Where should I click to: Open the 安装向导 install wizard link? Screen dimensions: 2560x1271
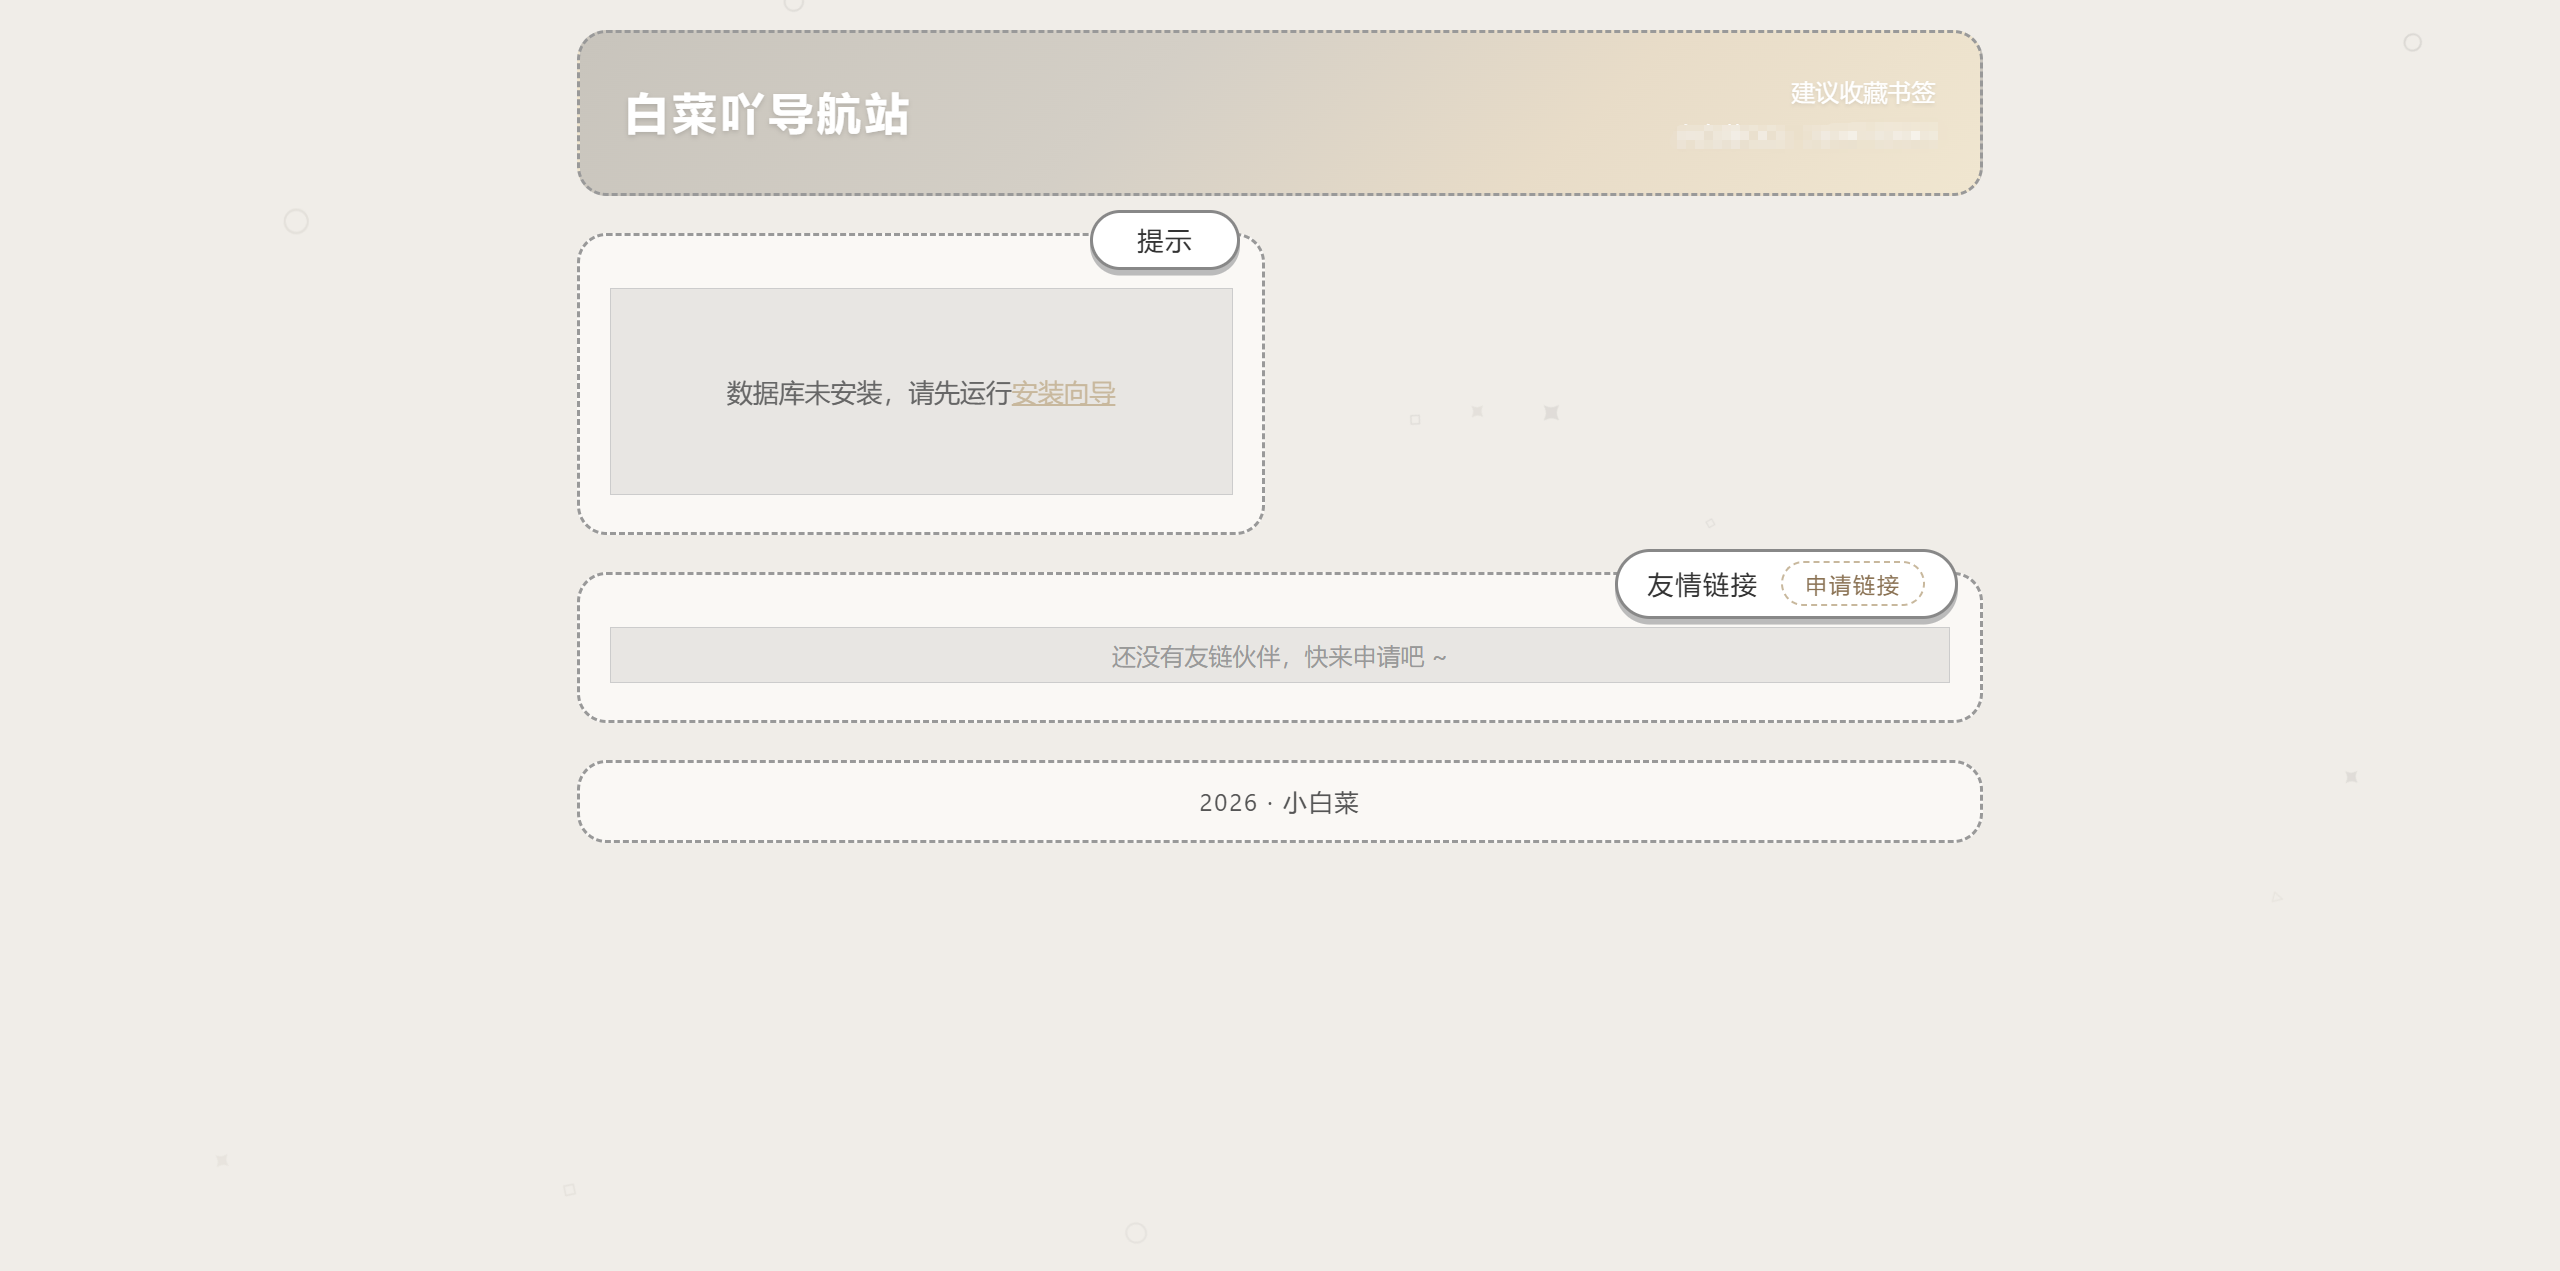[1063, 393]
